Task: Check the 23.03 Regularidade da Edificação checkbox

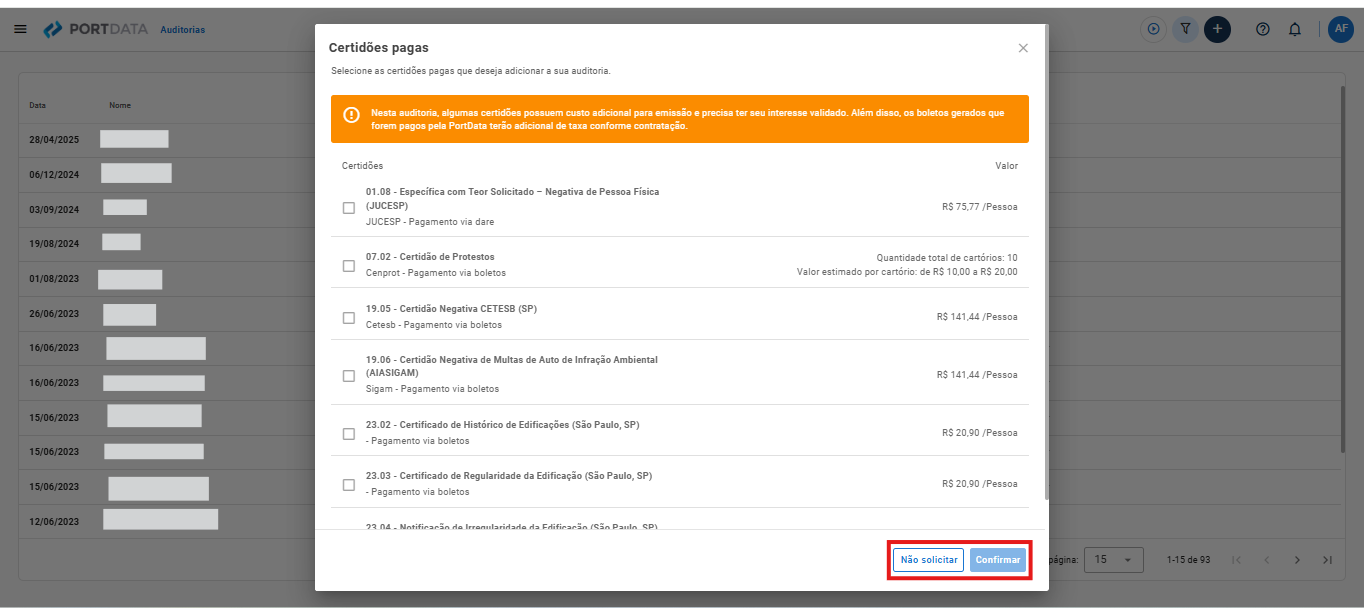Action: click(349, 485)
